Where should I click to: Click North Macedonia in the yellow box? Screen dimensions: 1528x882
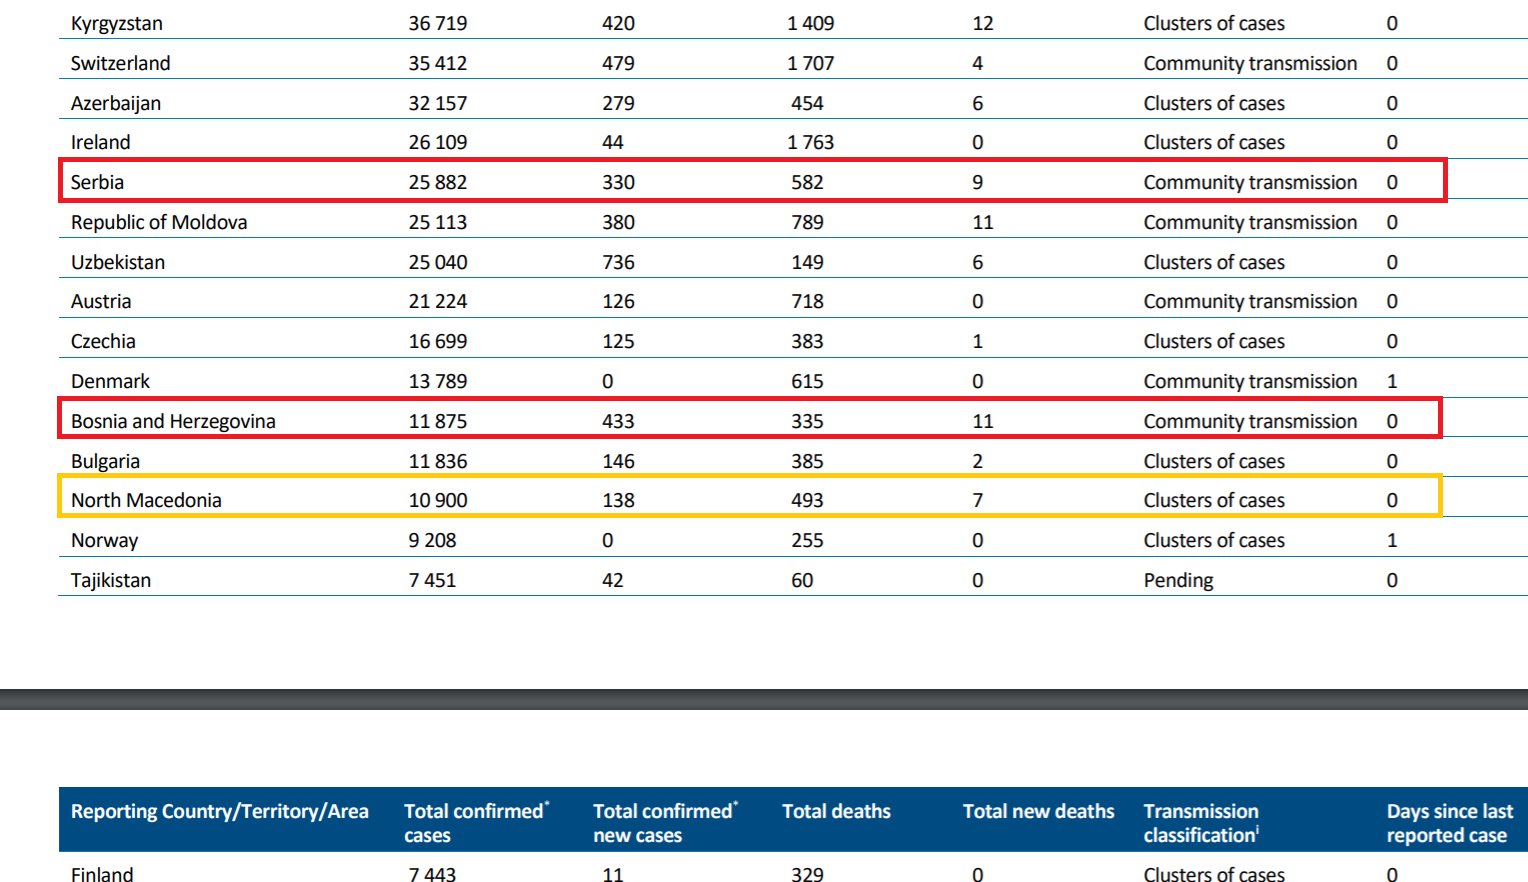(x=146, y=500)
